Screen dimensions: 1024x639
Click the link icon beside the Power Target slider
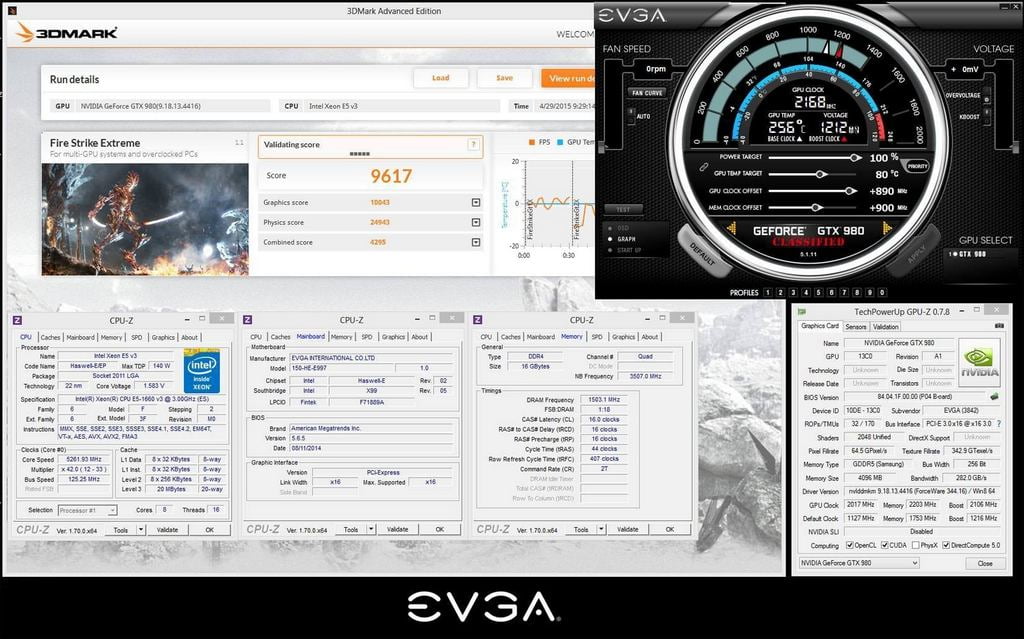click(x=703, y=166)
